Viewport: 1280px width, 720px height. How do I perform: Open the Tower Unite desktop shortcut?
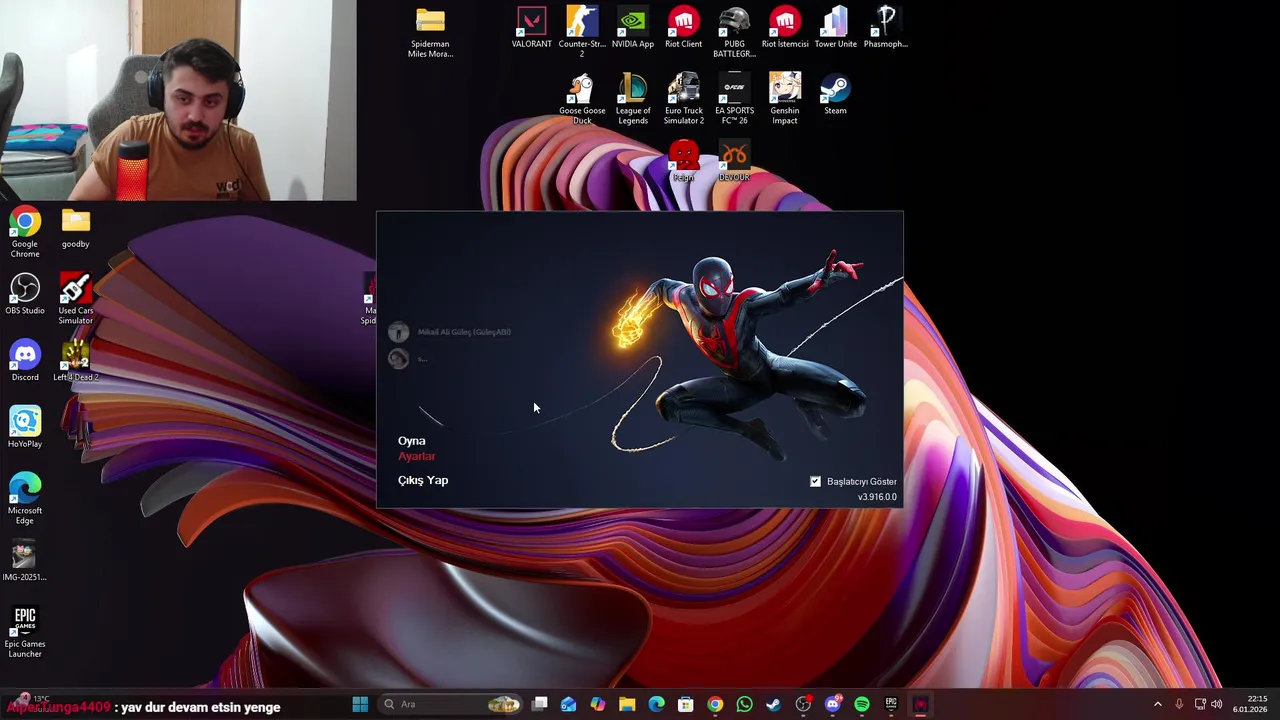click(835, 28)
